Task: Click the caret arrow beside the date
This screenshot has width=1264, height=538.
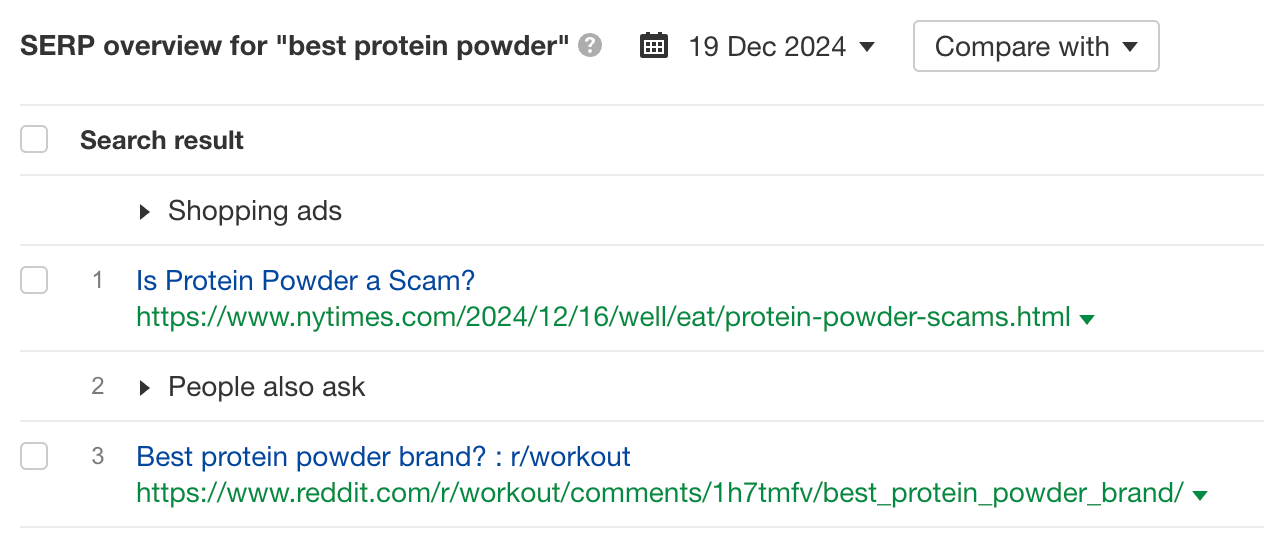Action: click(867, 47)
